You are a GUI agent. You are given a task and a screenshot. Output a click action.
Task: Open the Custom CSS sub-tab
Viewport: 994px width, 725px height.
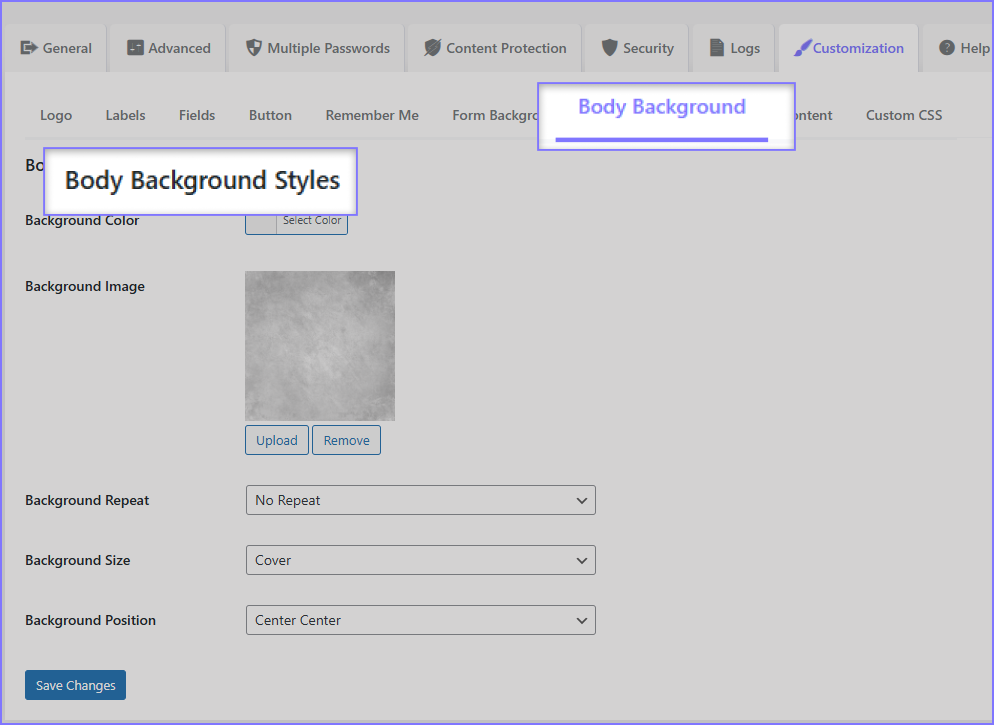pos(903,115)
